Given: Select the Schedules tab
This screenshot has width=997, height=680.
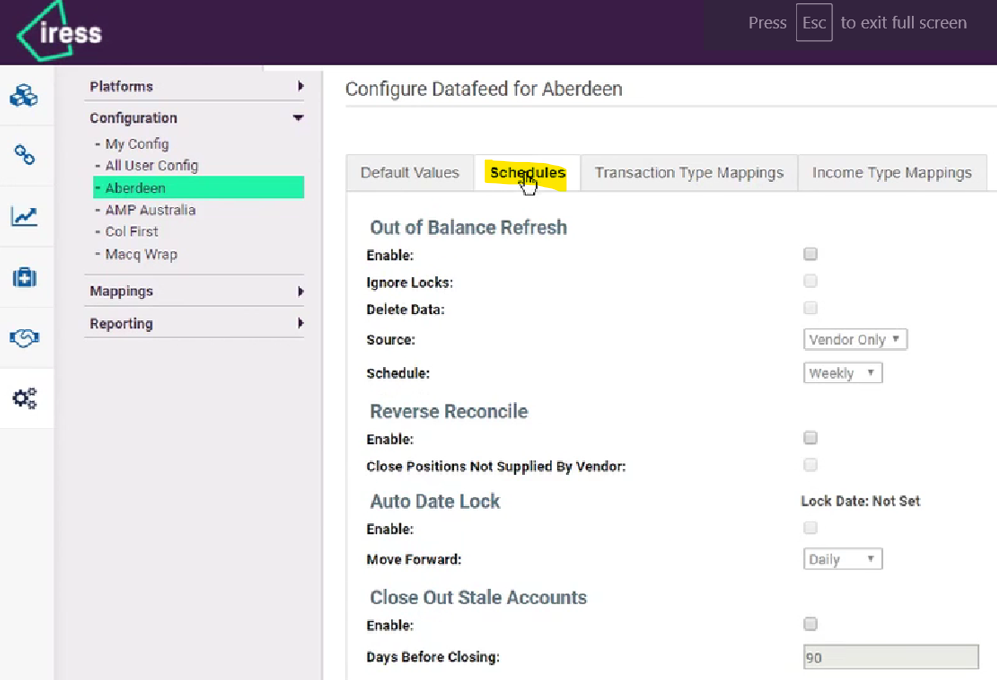Looking at the screenshot, I should click(x=527, y=172).
